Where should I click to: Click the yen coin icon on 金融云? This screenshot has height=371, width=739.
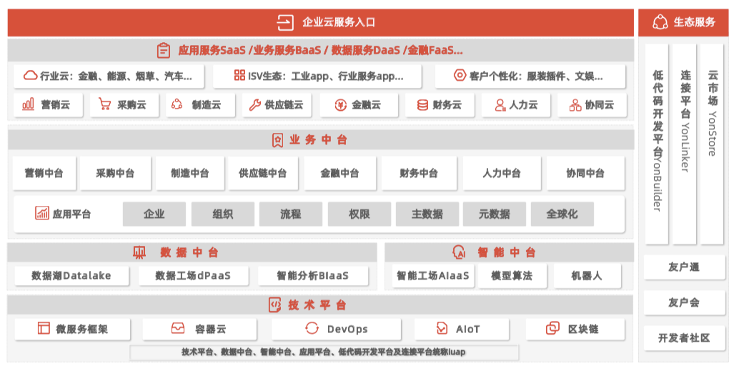(340, 105)
